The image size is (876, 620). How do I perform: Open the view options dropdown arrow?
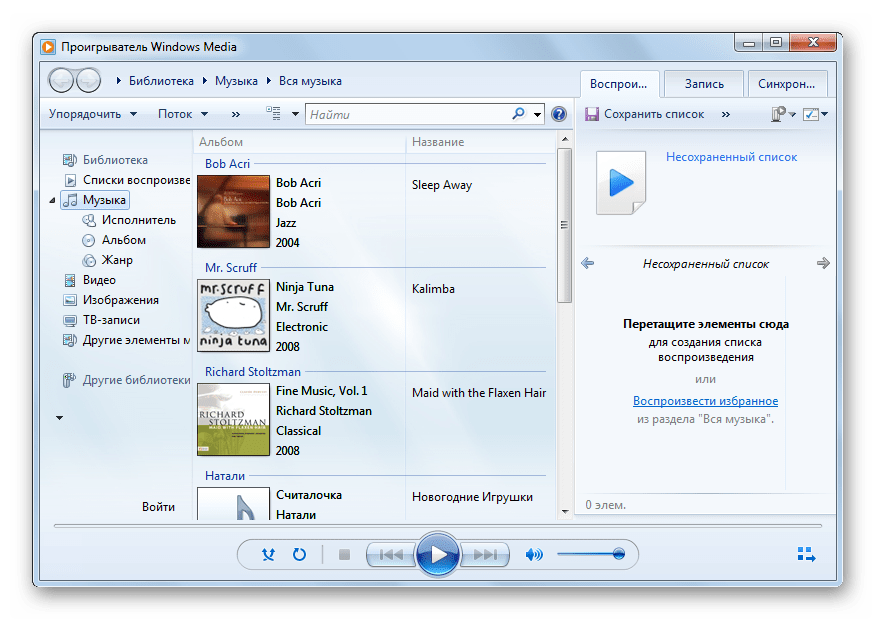[295, 114]
